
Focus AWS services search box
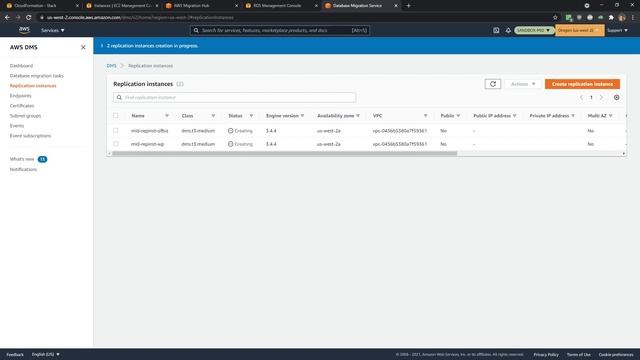click(280, 30)
